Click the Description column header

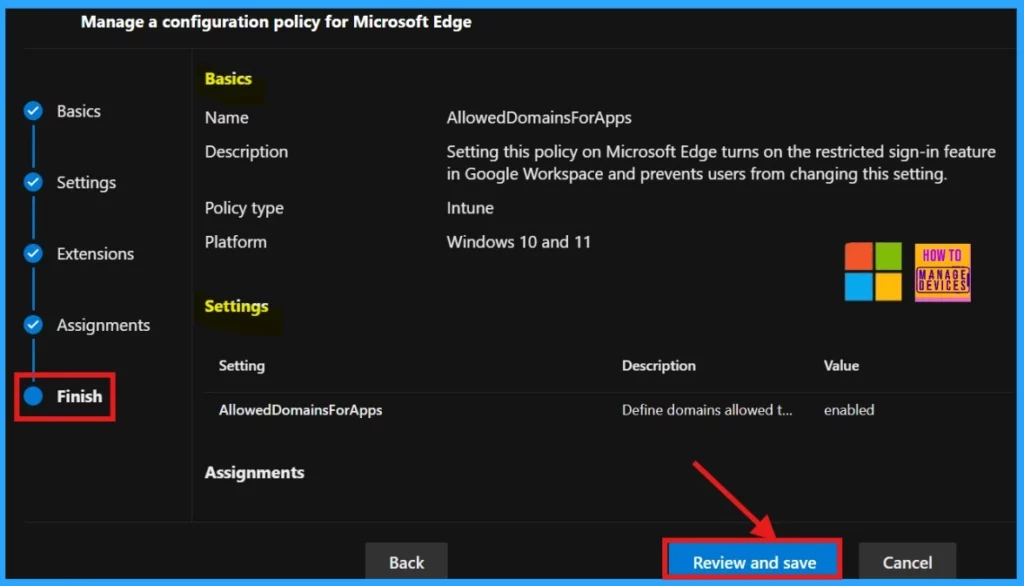click(x=658, y=365)
